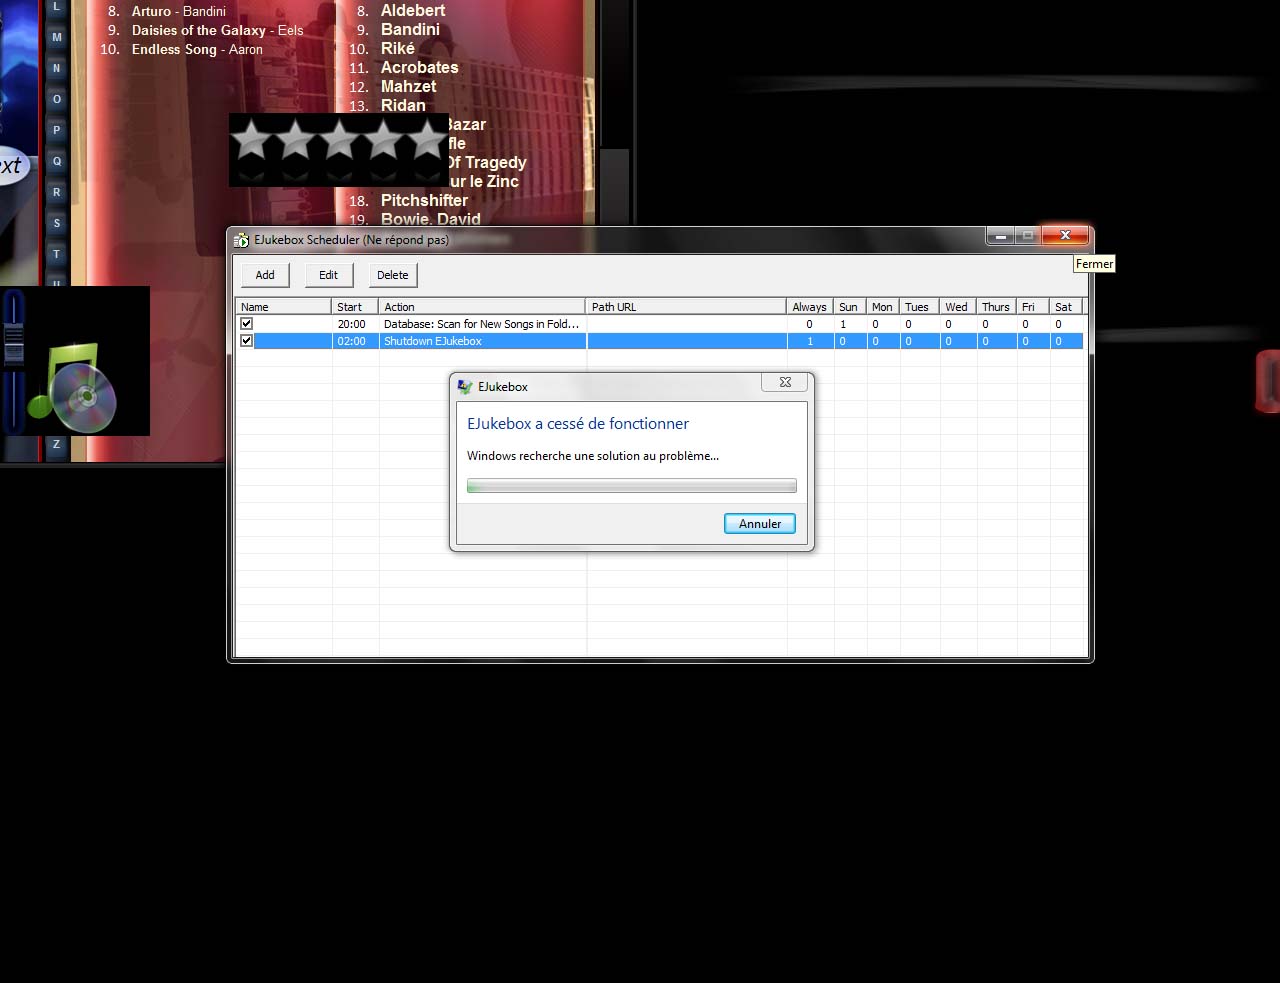Jump to letter N in alphabet bar
Viewport: 1280px width, 983px height.
56,68
